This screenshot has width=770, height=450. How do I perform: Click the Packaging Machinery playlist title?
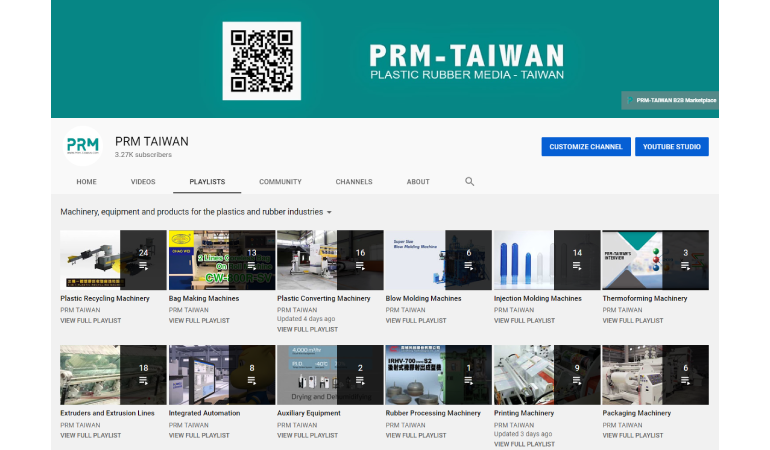coord(636,413)
